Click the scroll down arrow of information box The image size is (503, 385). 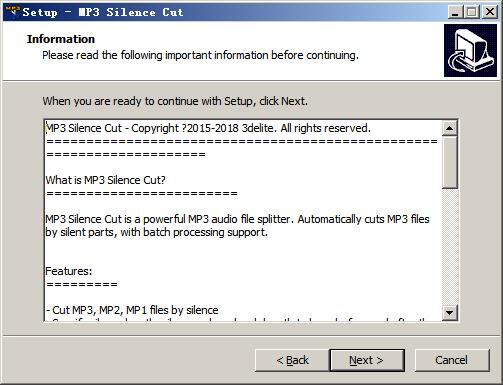click(x=449, y=313)
